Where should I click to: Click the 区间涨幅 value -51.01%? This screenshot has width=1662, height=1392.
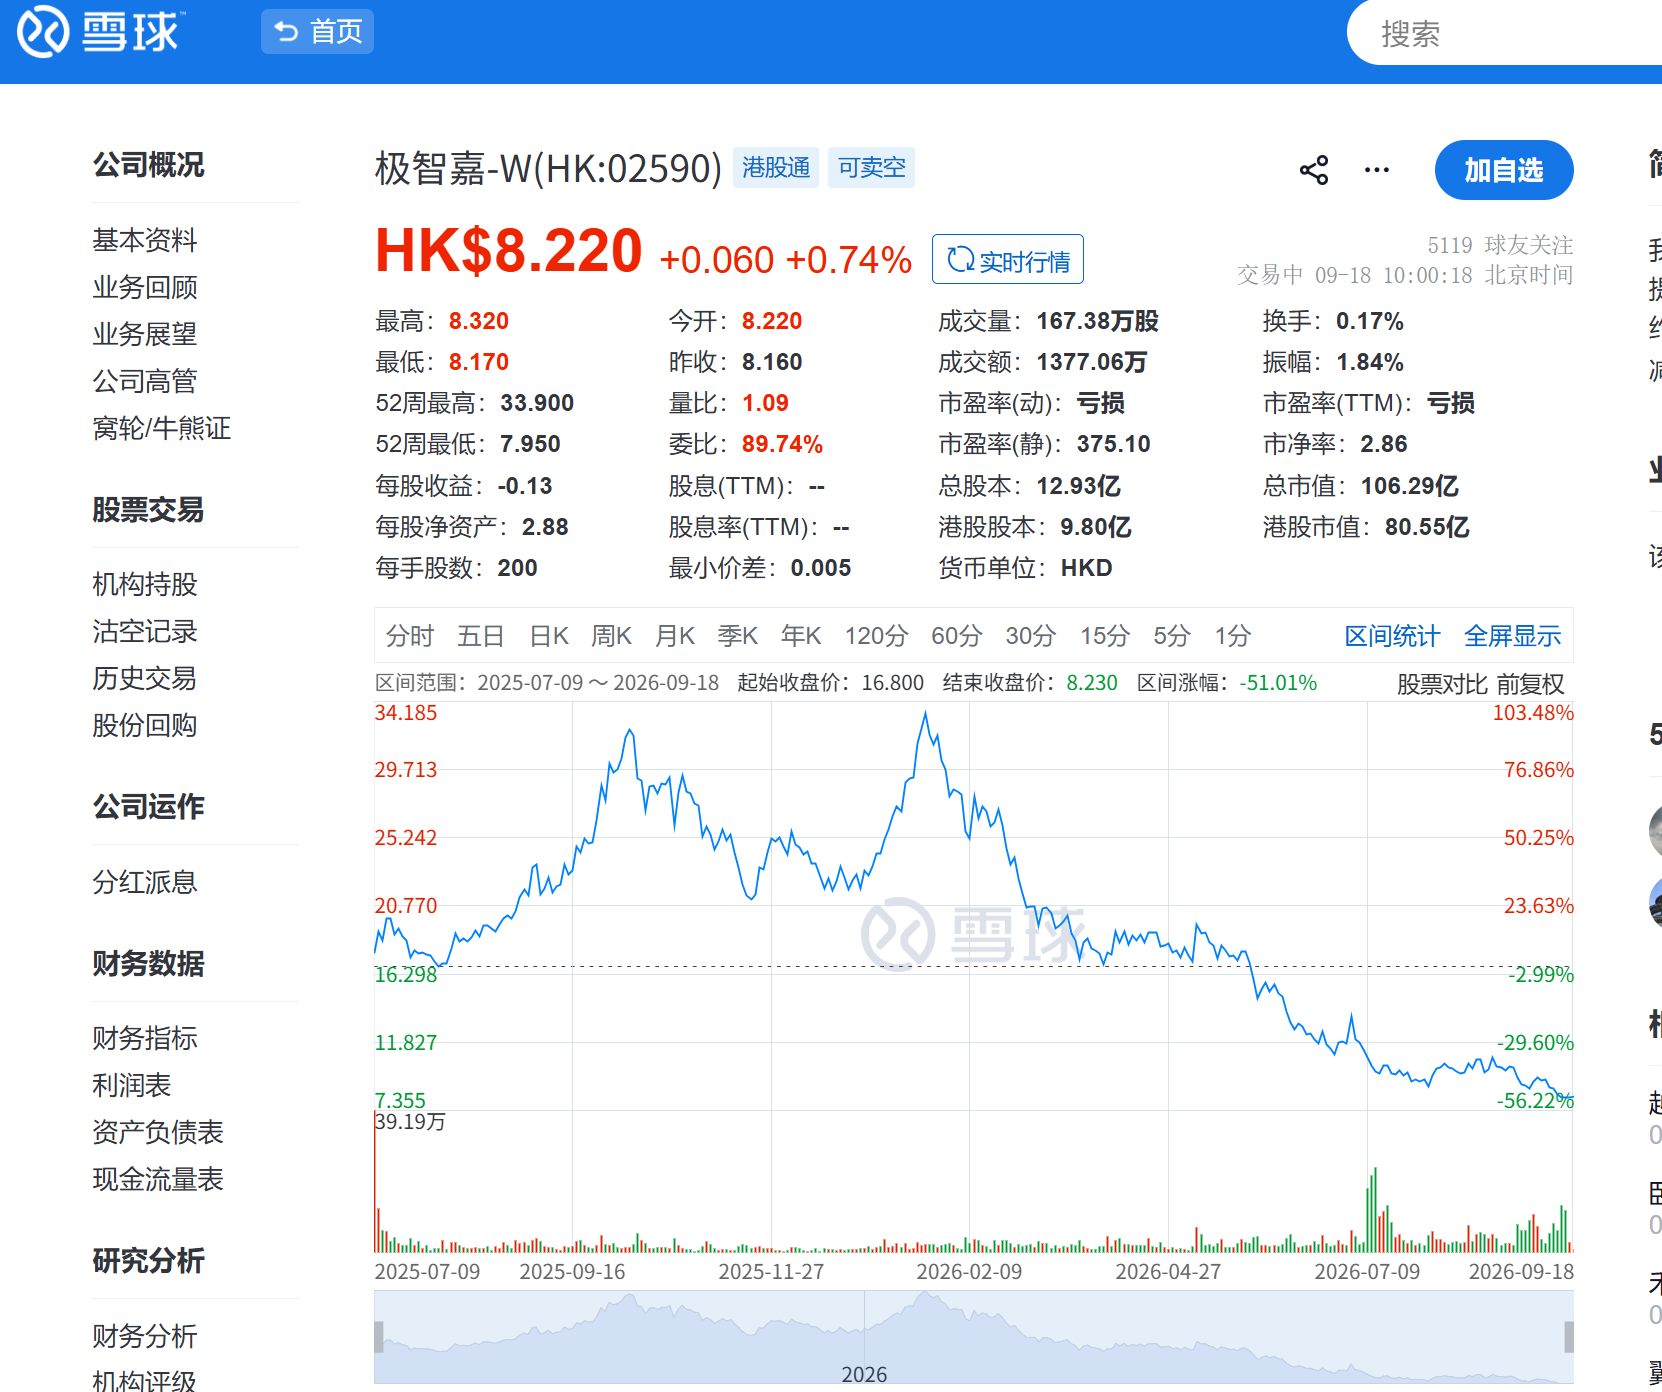click(x=1278, y=683)
